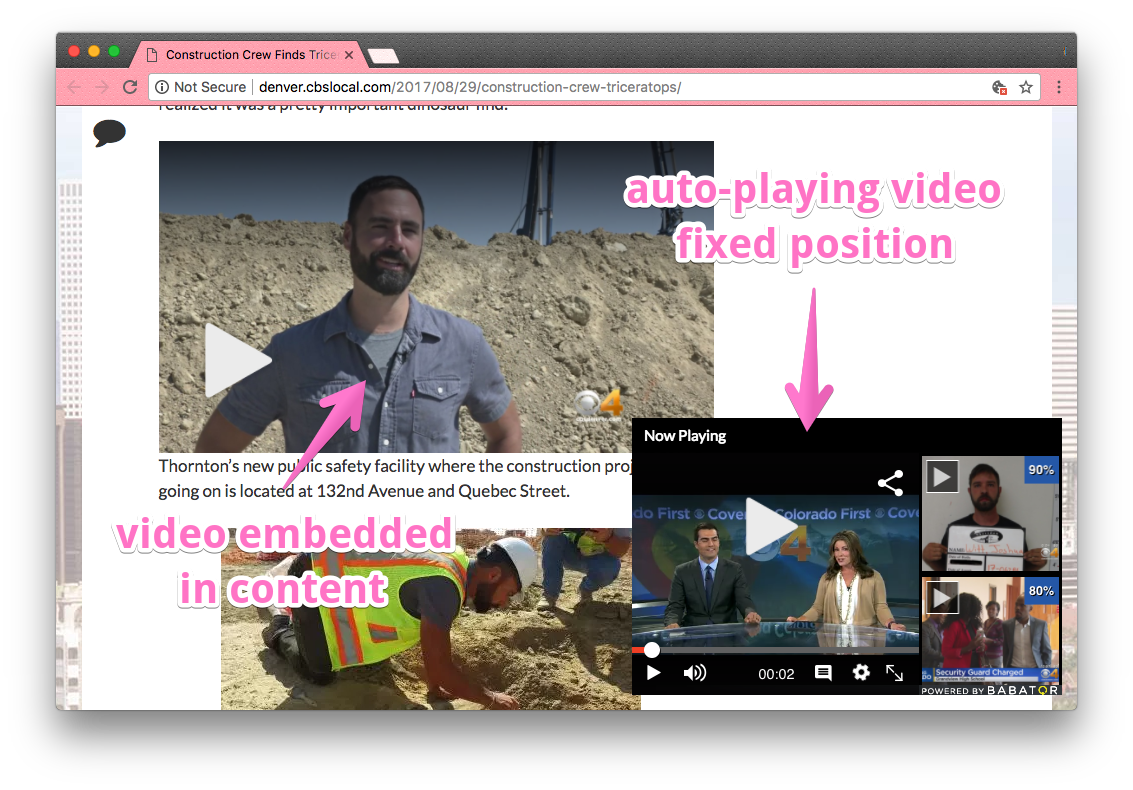The image size is (1133, 790).
Task: Click the construction worker digging photo
Action: click(x=431, y=619)
